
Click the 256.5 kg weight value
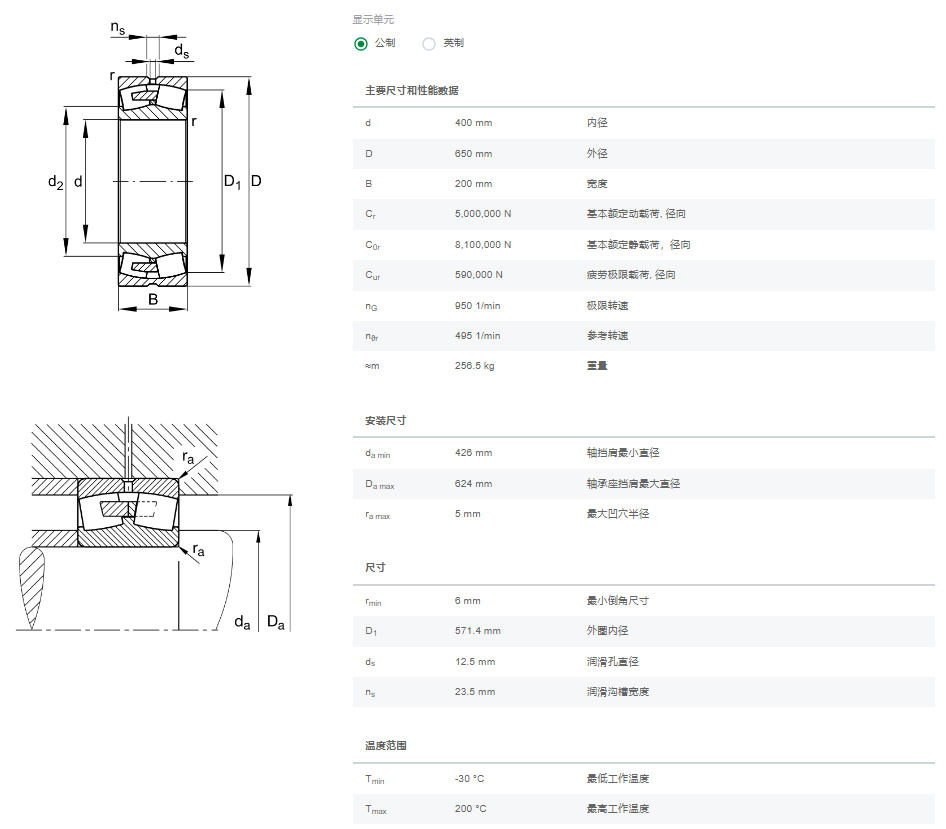pyautogui.click(x=474, y=366)
